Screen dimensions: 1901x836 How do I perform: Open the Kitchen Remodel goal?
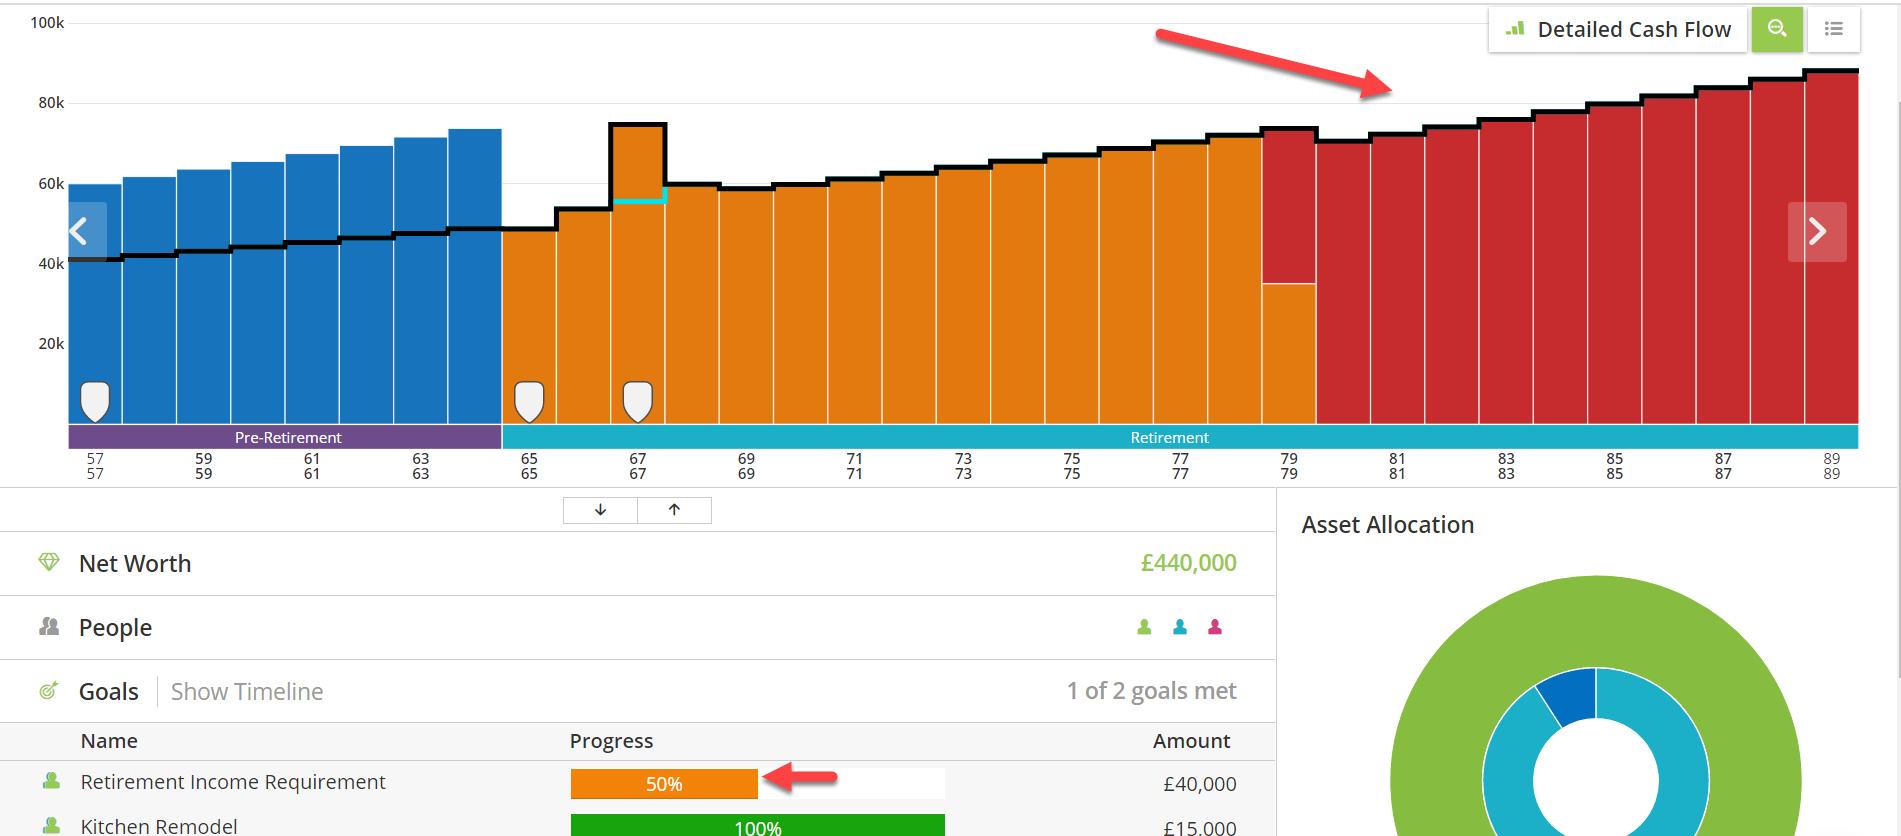point(159,826)
